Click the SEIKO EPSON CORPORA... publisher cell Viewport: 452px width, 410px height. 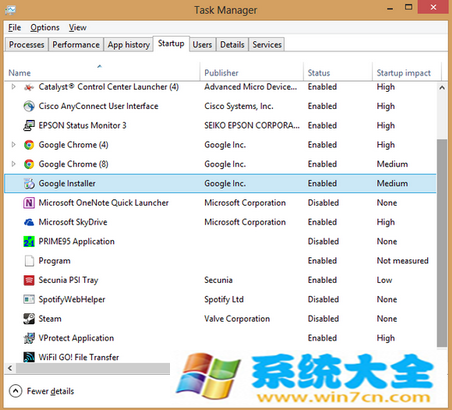(252, 126)
